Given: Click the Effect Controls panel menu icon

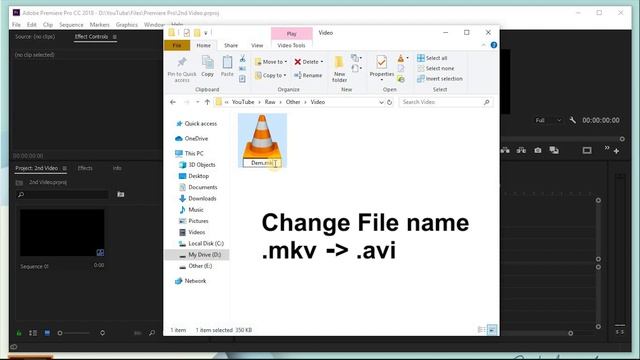Looking at the screenshot, I should tap(115, 37).
